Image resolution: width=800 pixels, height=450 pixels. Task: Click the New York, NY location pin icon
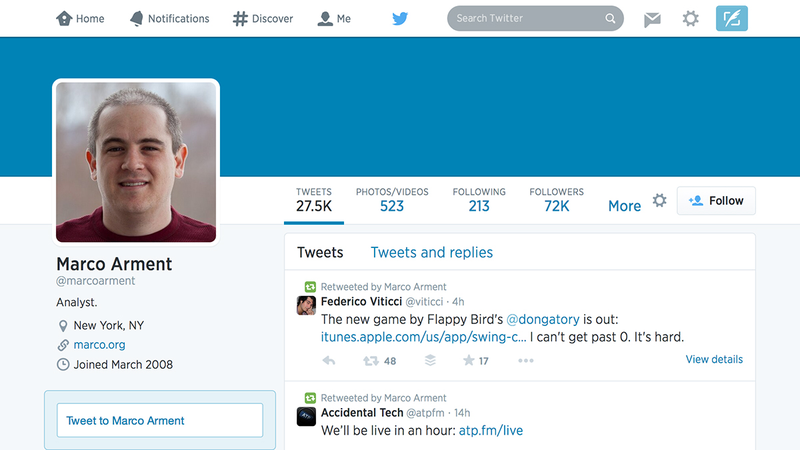click(x=63, y=326)
